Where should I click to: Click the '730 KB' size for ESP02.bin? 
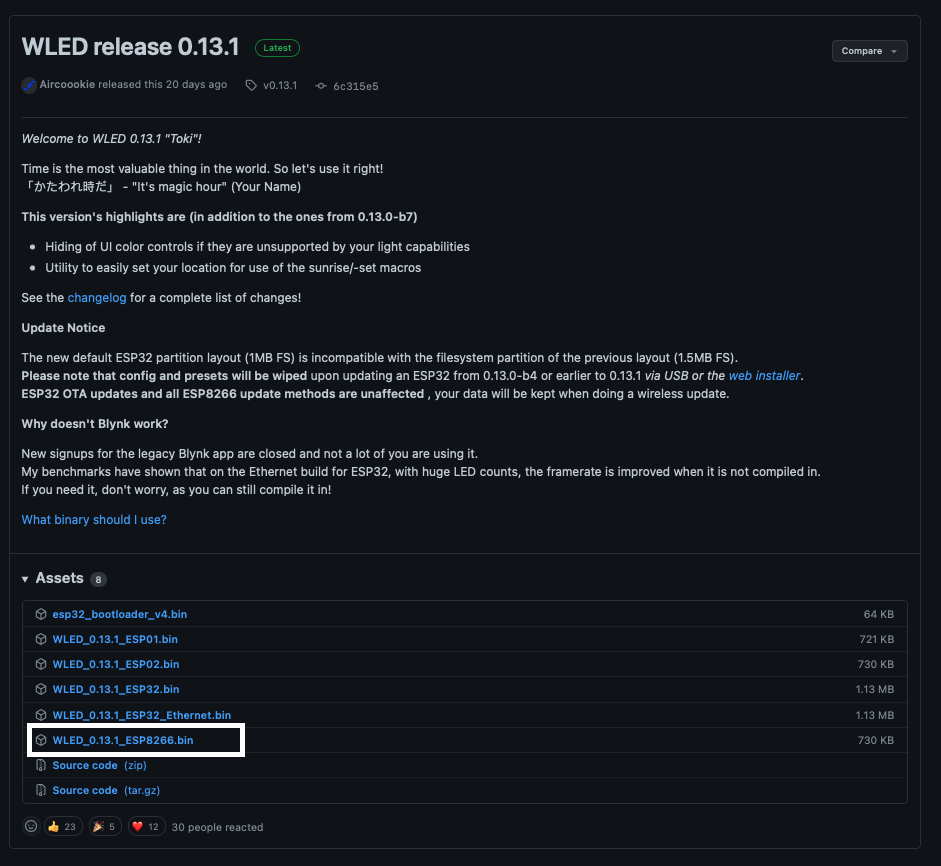click(x=876, y=664)
